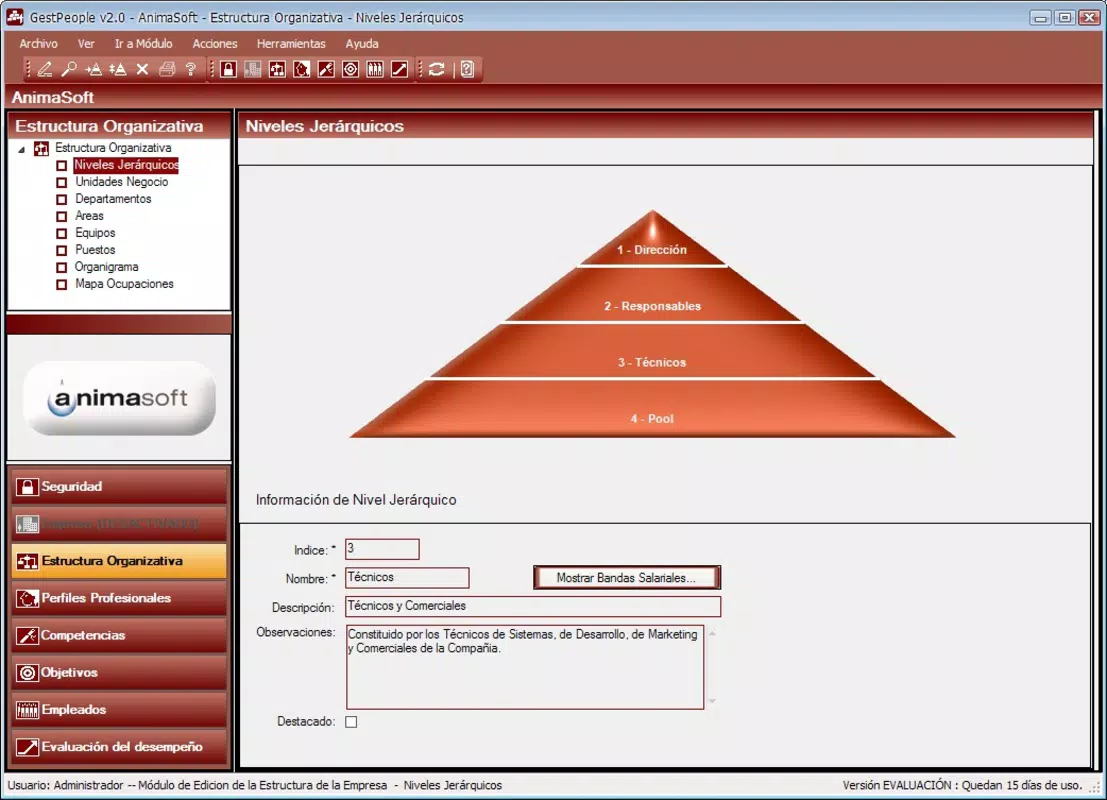Click status text 'Quedan 15 días de uso.'
The height and width of the screenshot is (800, 1107).
coord(1022,785)
